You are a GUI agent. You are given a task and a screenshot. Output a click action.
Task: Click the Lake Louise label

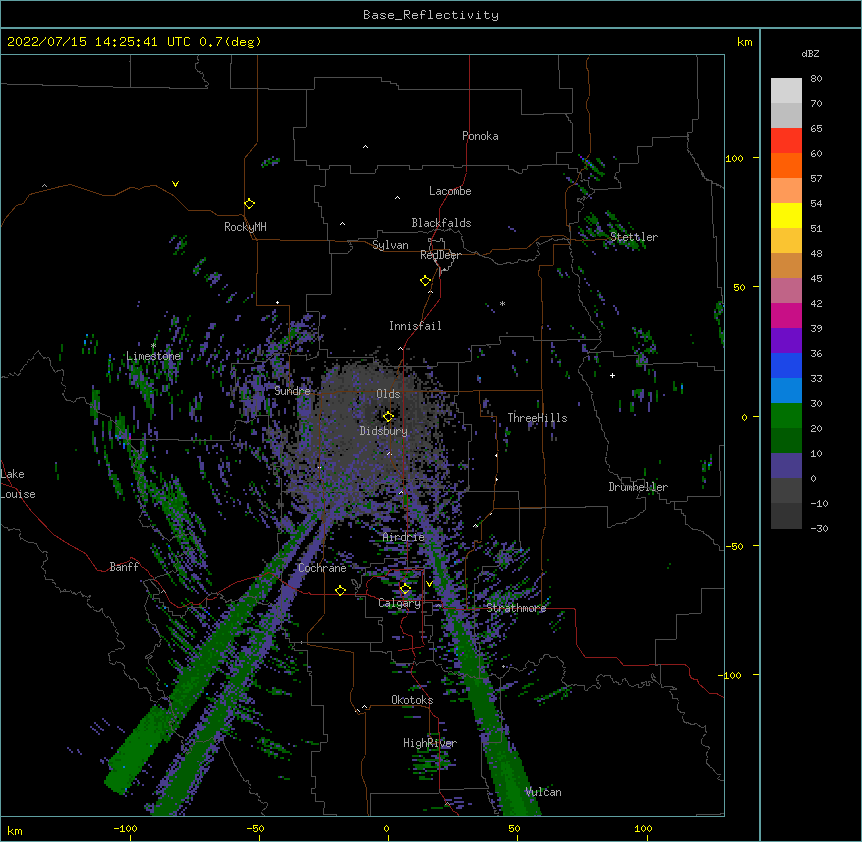16,484
